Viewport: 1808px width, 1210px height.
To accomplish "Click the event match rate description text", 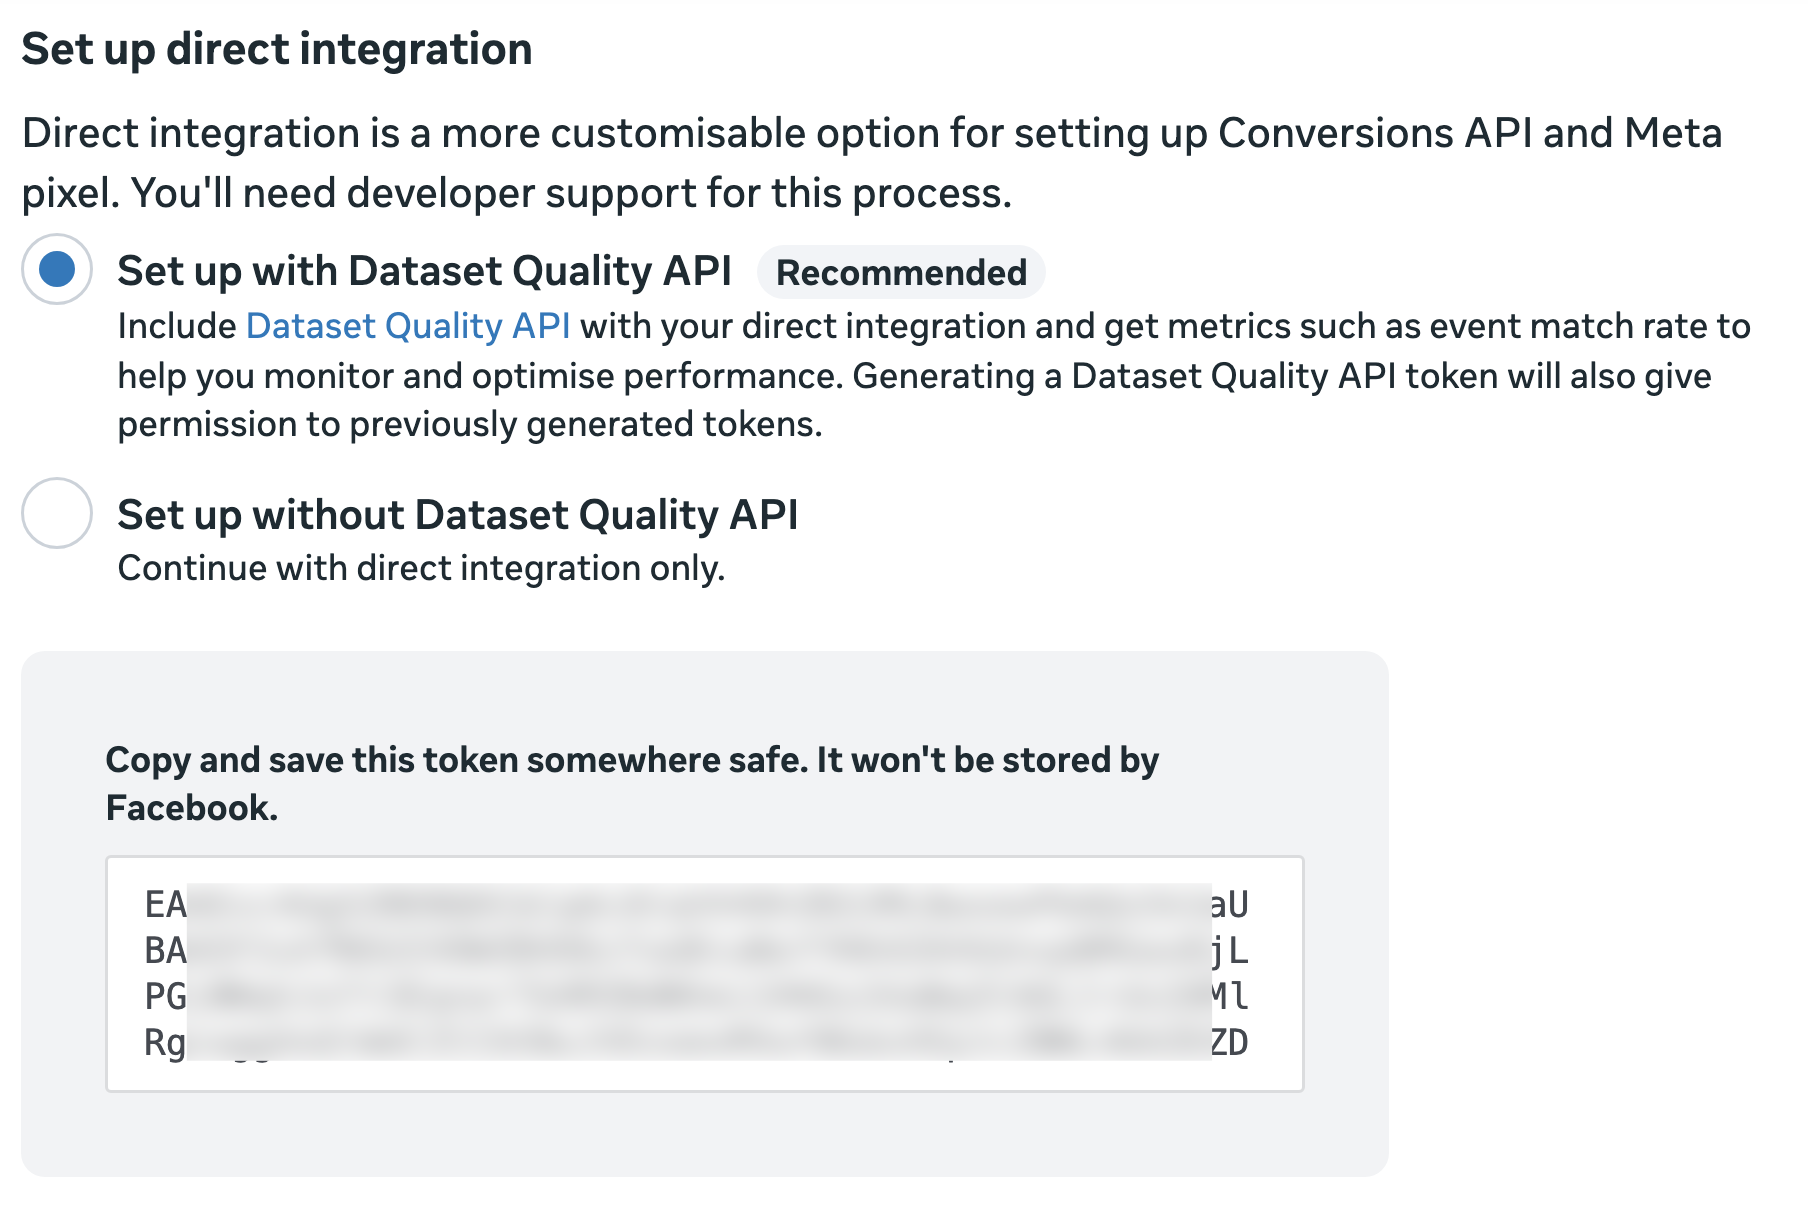I will (x=934, y=376).
